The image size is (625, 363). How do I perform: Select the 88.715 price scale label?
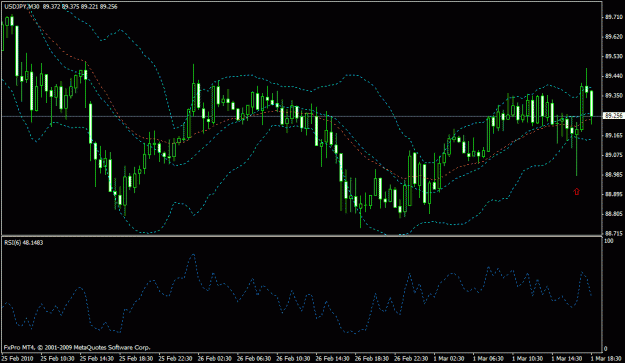613,233
